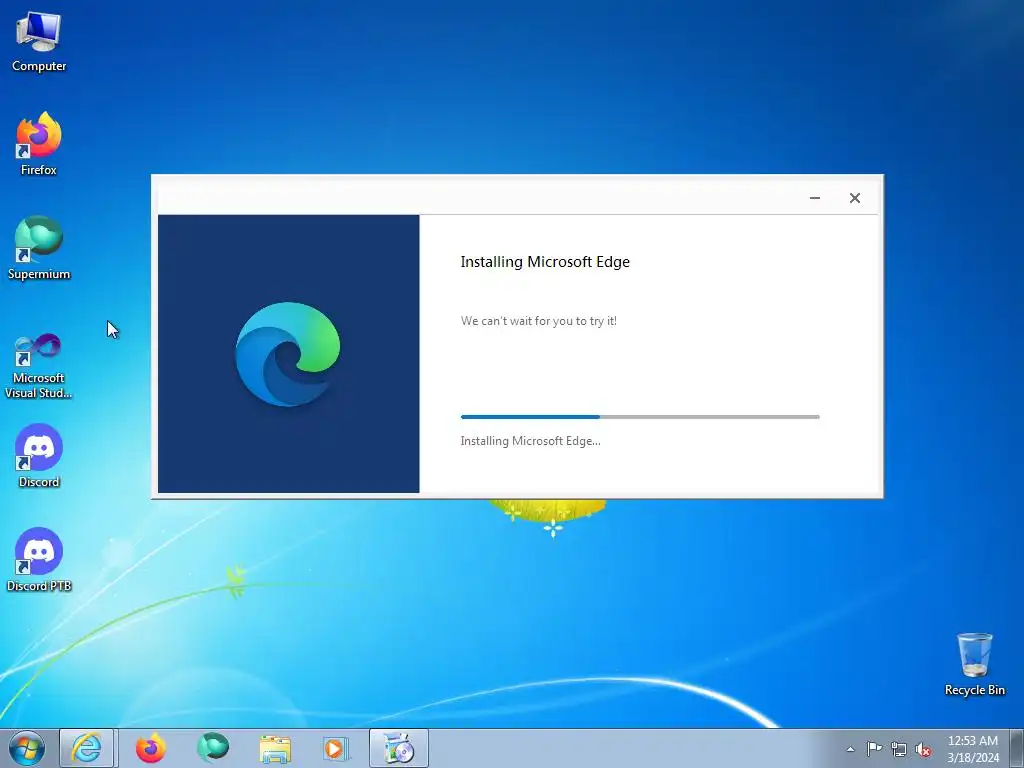Open the clock showing 12:53 AM
Viewport: 1024px width, 768px height.
[973, 748]
